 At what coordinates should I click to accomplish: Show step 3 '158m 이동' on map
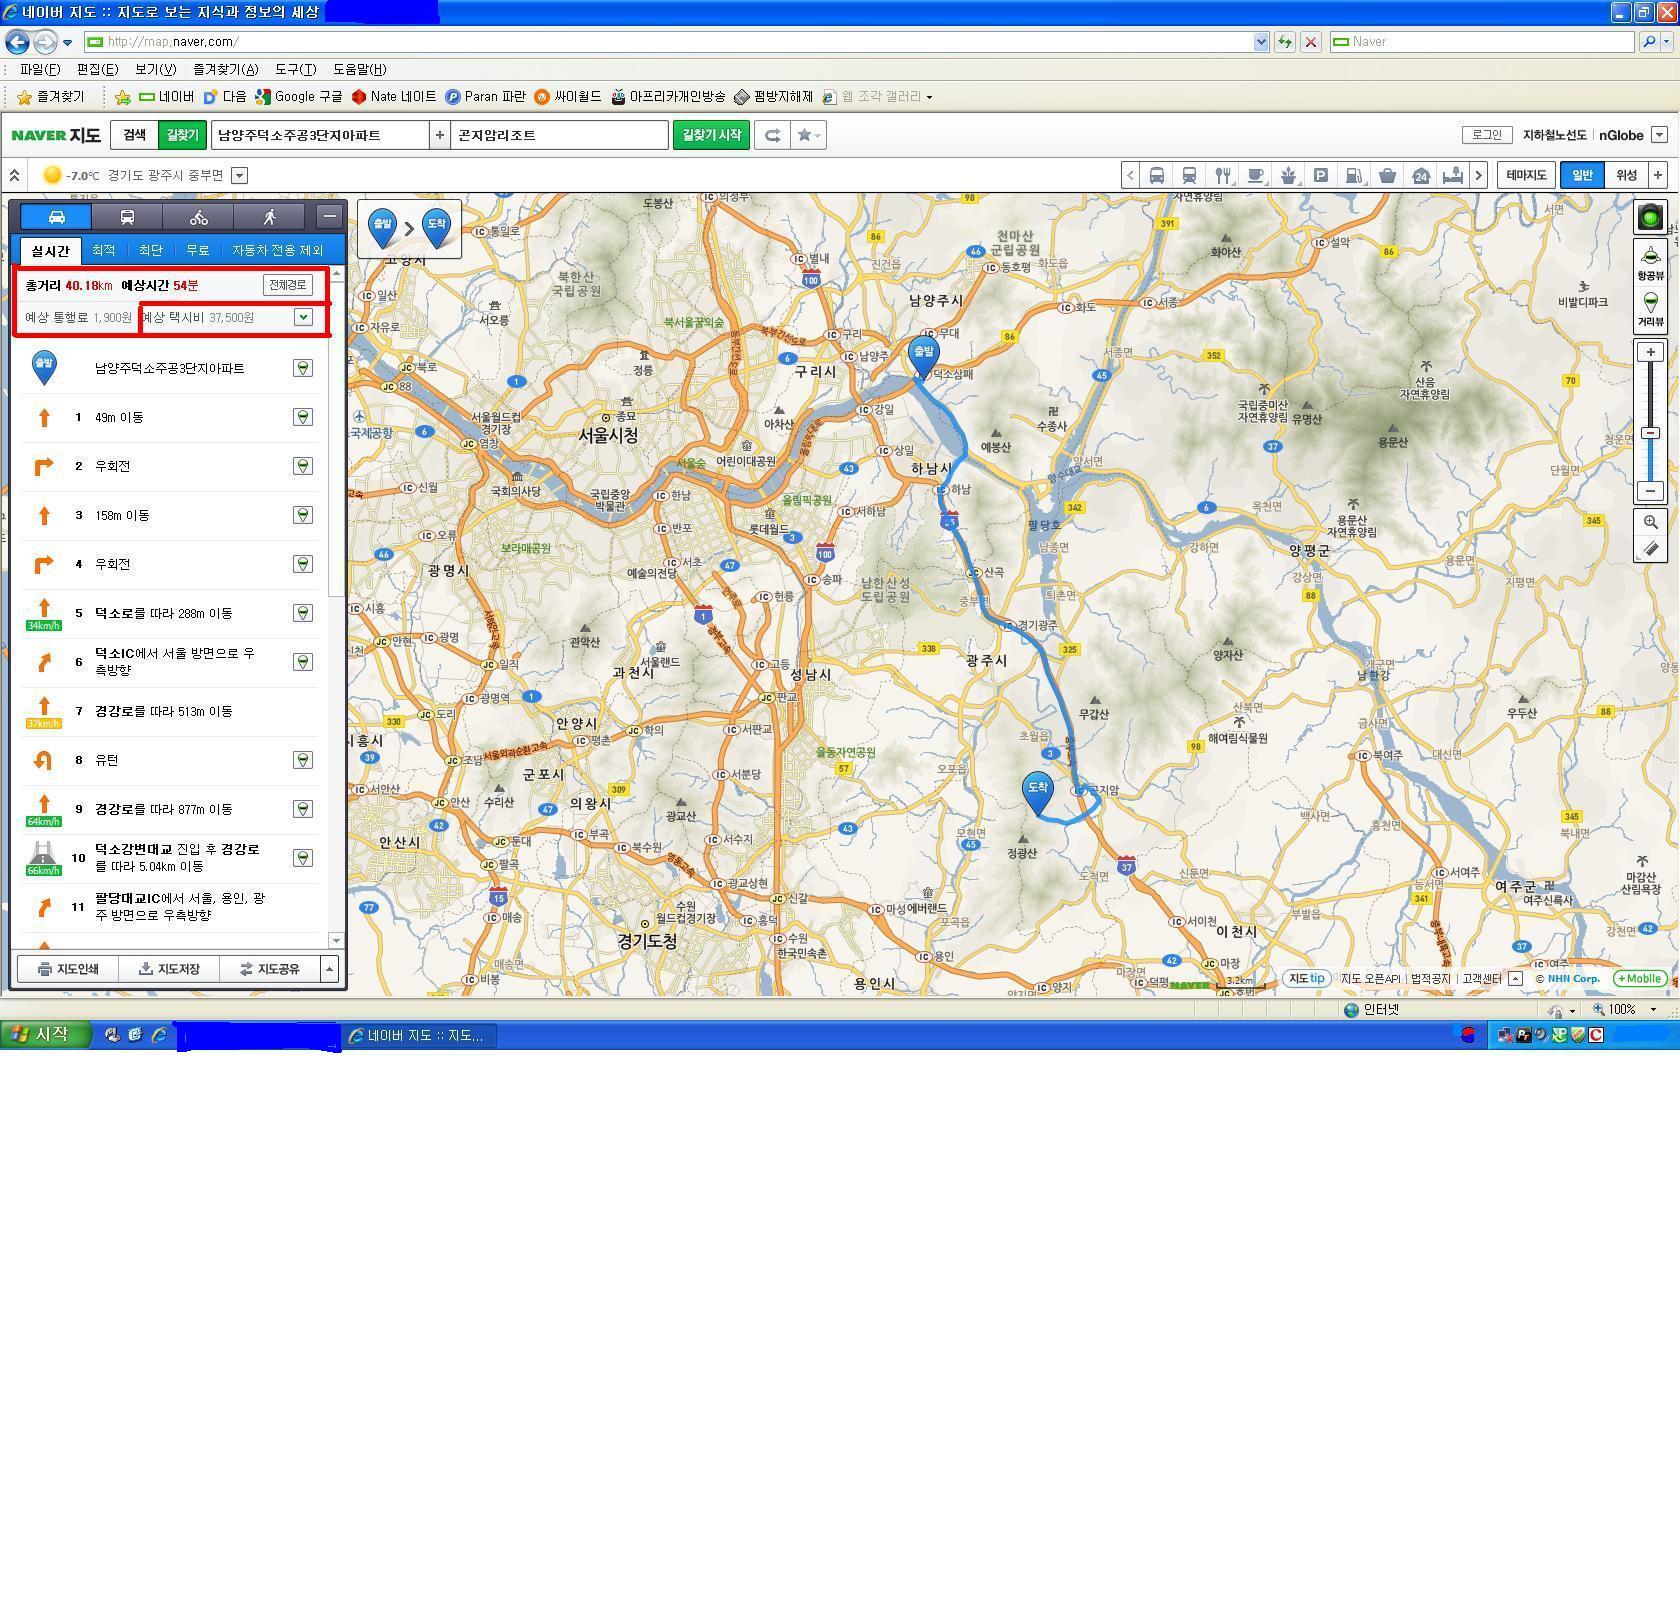[302, 515]
